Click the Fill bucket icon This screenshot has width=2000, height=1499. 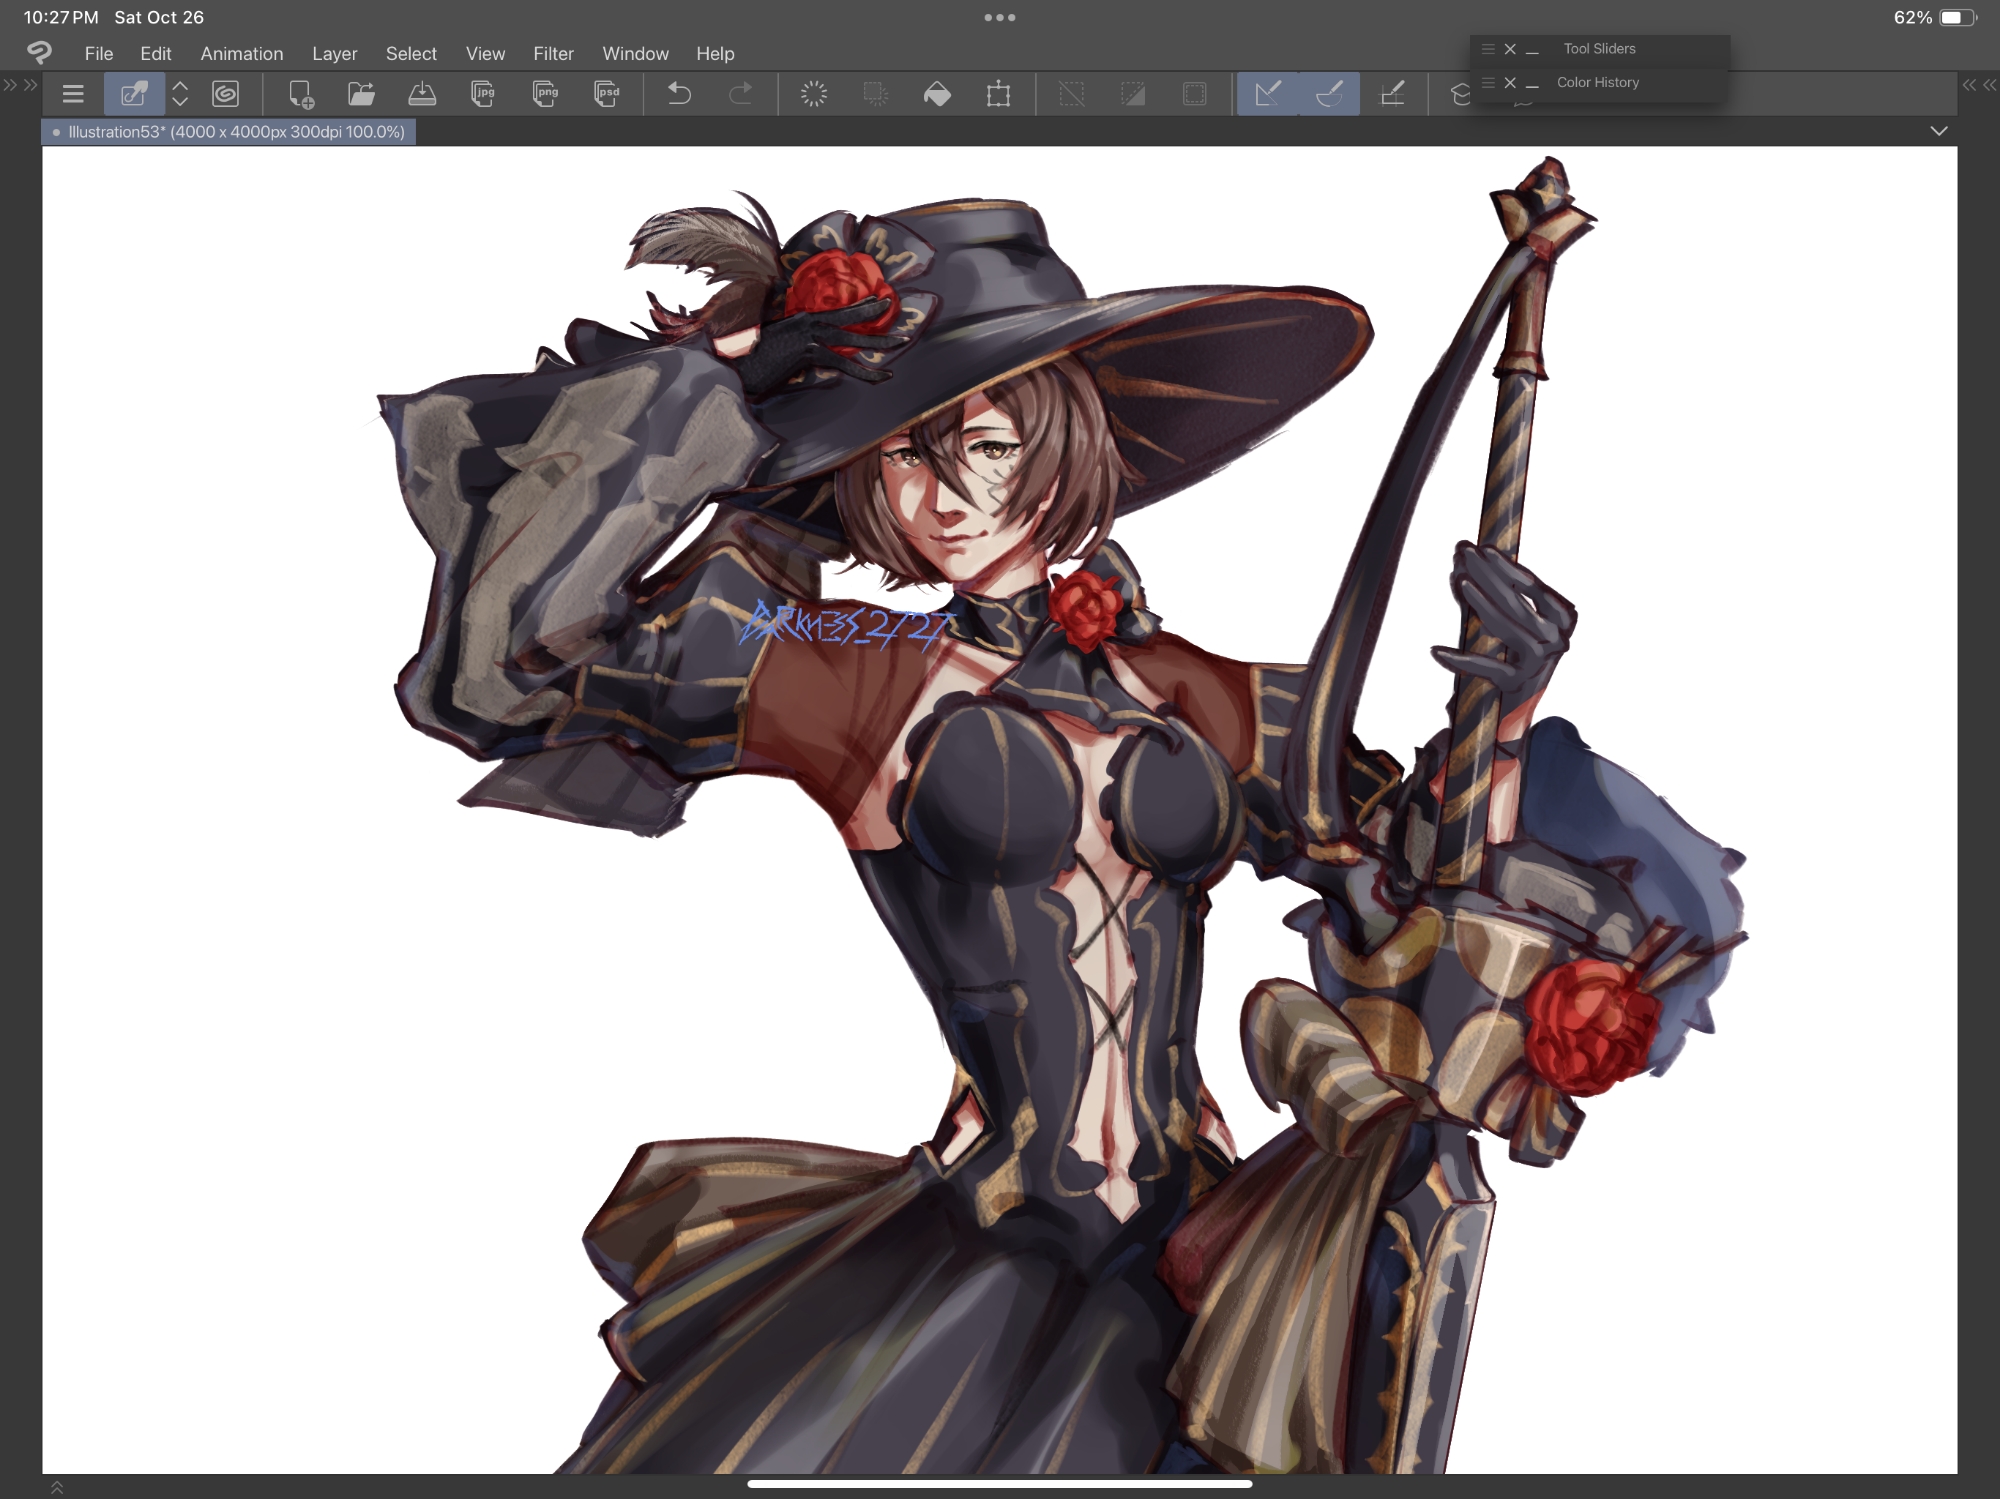coord(937,95)
